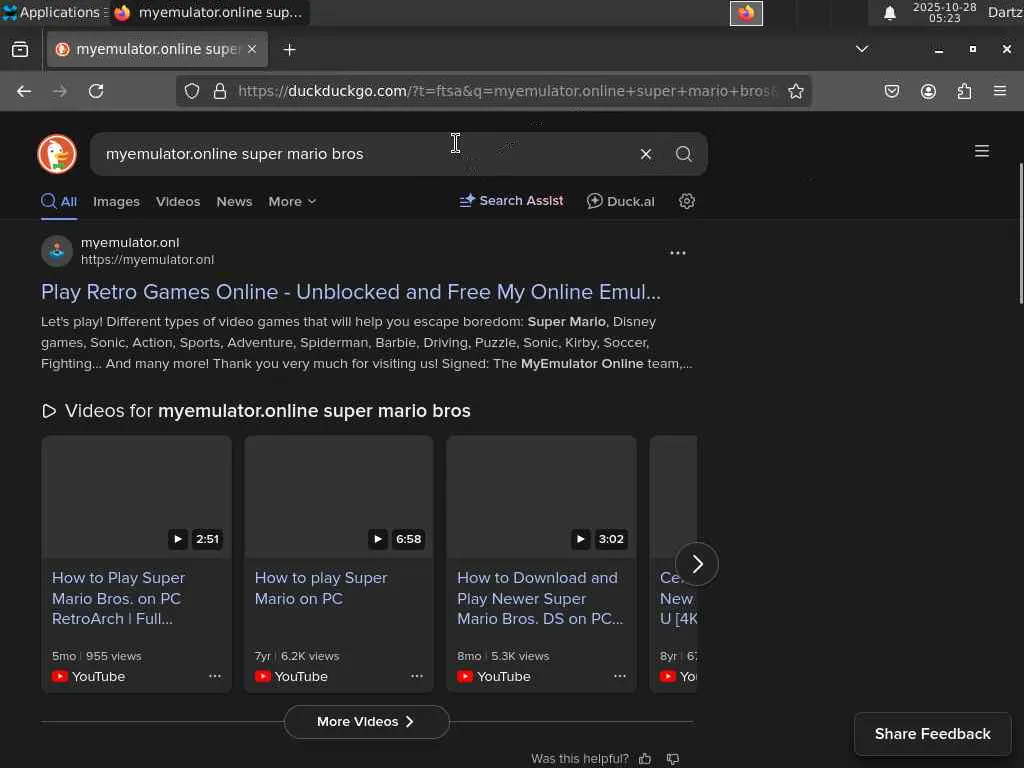The height and width of the screenshot is (768, 1024).
Task: Open Search Assist
Action: click(511, 201)
